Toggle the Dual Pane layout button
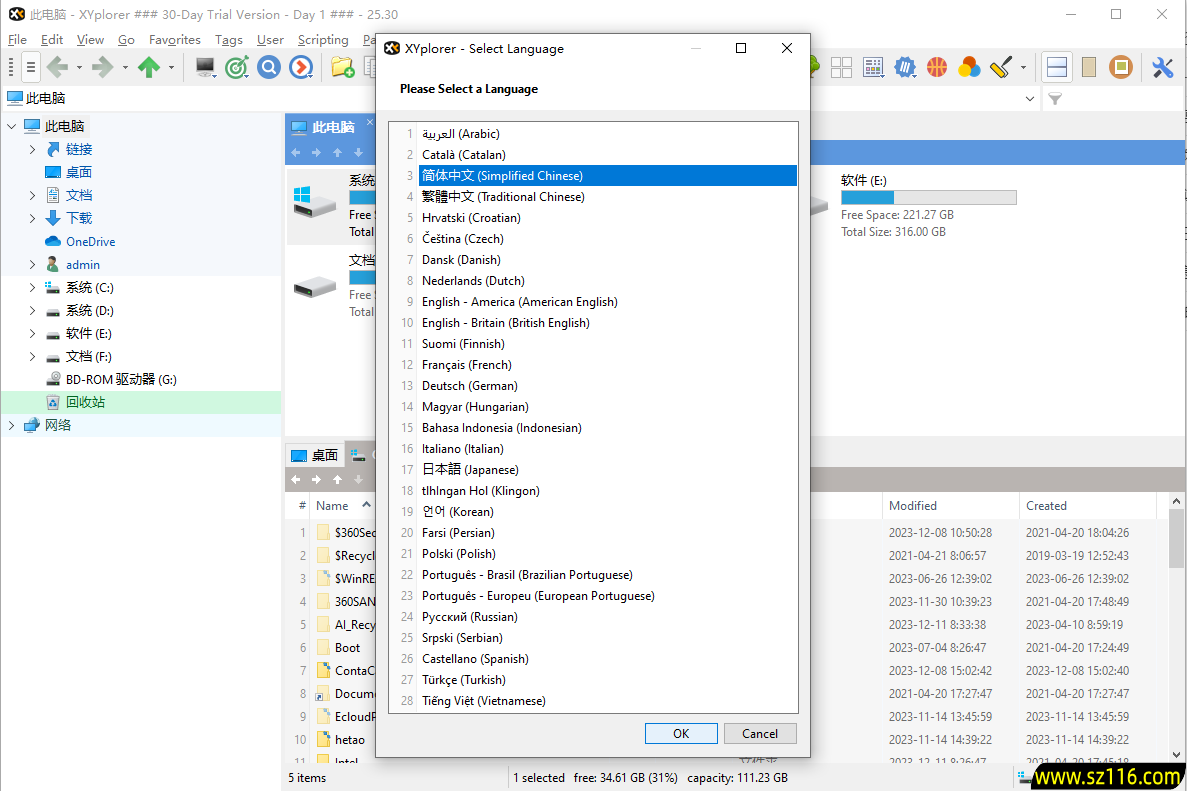The image size is (1187, 791). click(x=1057, y=67)
